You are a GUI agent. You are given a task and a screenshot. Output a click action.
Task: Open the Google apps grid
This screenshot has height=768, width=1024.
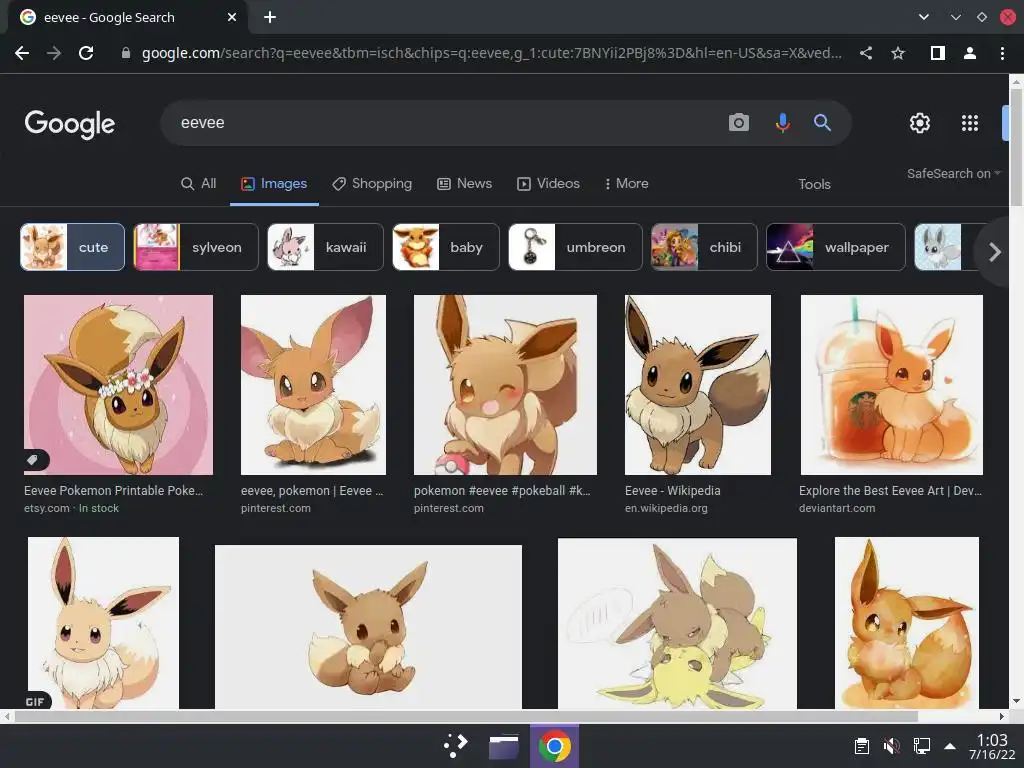point(970,123)
